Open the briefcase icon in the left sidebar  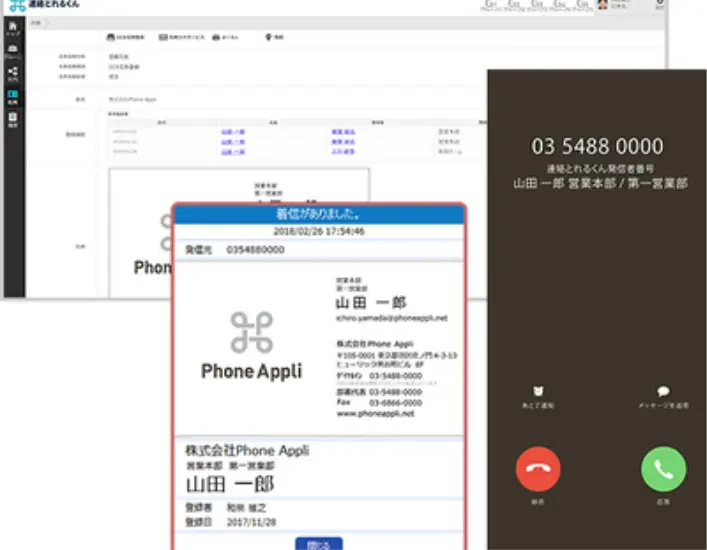pyautogui.click(x=13, y=51)
